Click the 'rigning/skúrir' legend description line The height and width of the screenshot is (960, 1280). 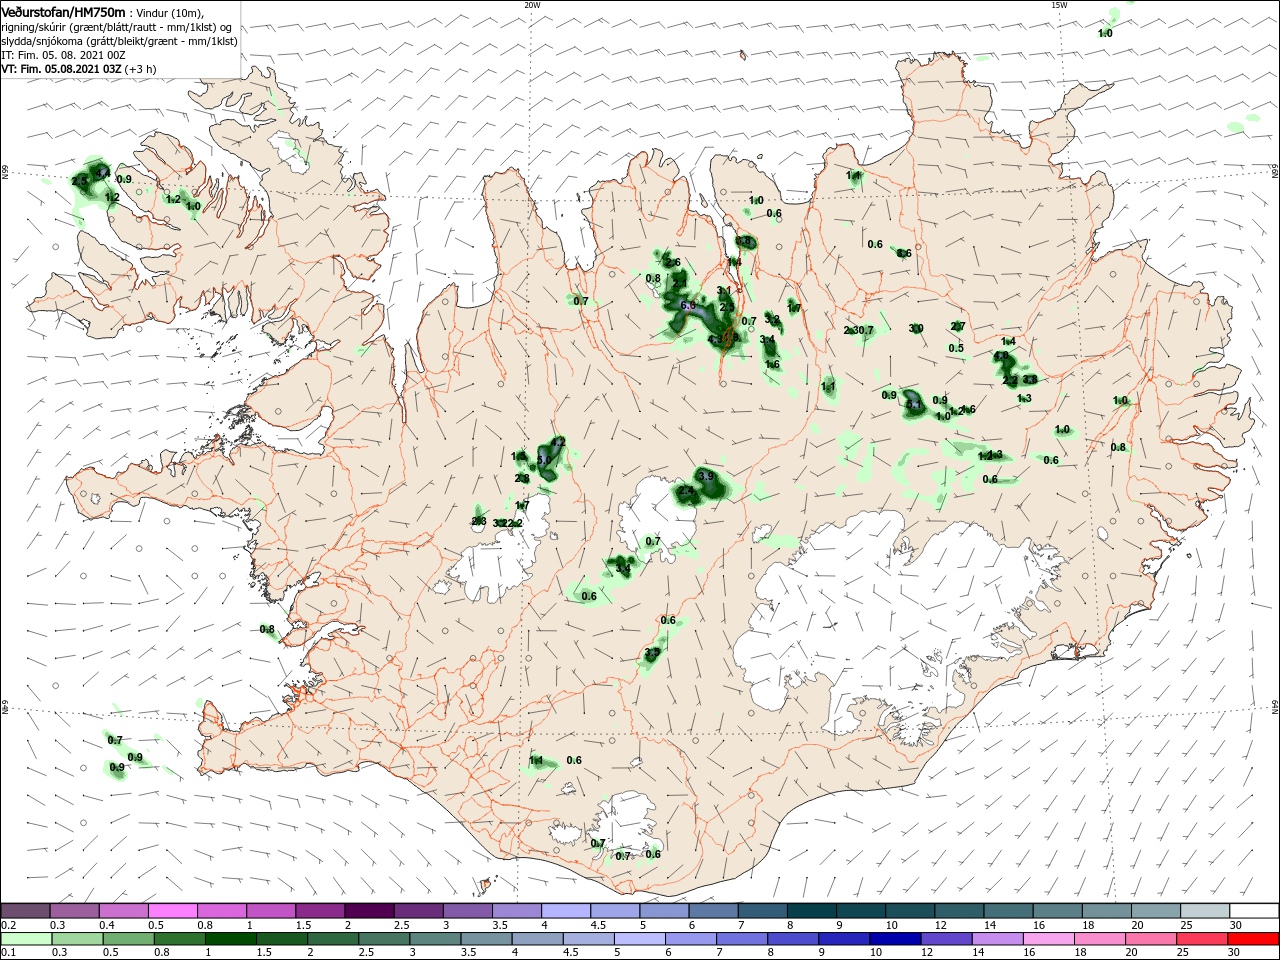click(x=117, y=27)
